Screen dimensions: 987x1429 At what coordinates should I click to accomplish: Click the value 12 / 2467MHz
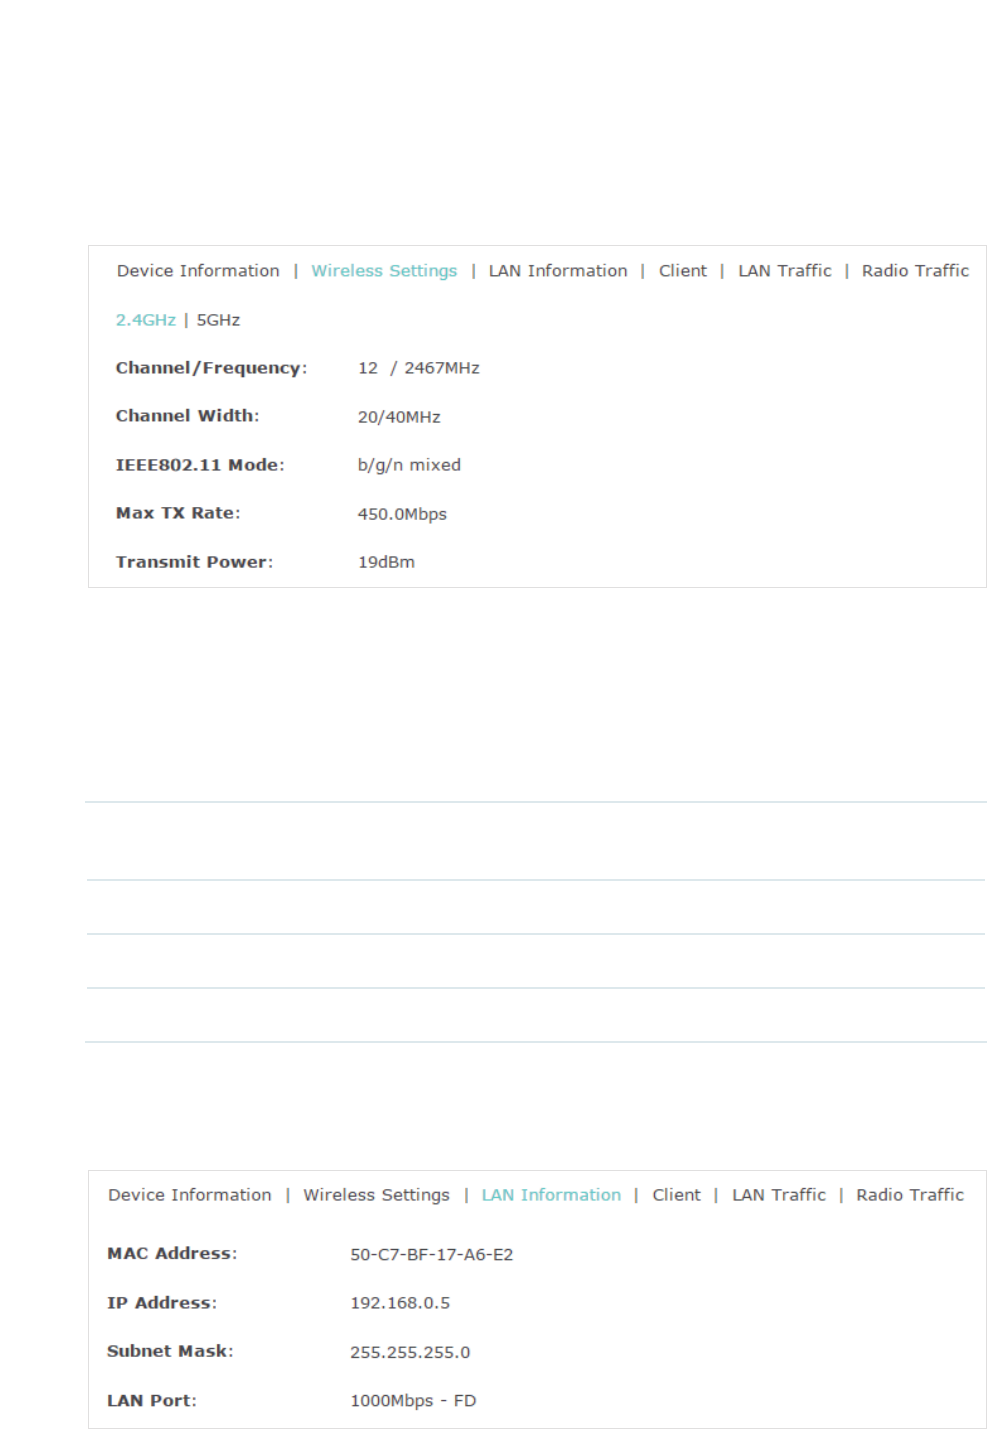[x=419, y=368]
